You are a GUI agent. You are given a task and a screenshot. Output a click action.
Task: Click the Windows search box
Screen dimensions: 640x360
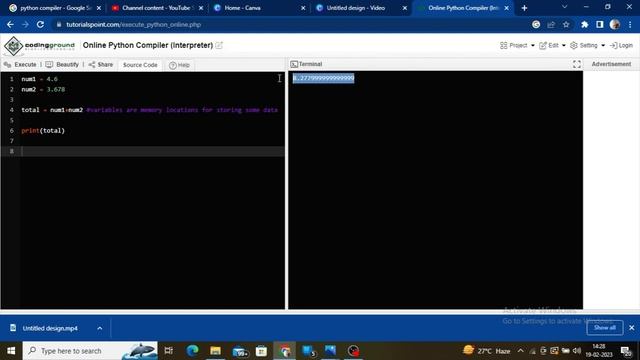(x=90, y=351)
